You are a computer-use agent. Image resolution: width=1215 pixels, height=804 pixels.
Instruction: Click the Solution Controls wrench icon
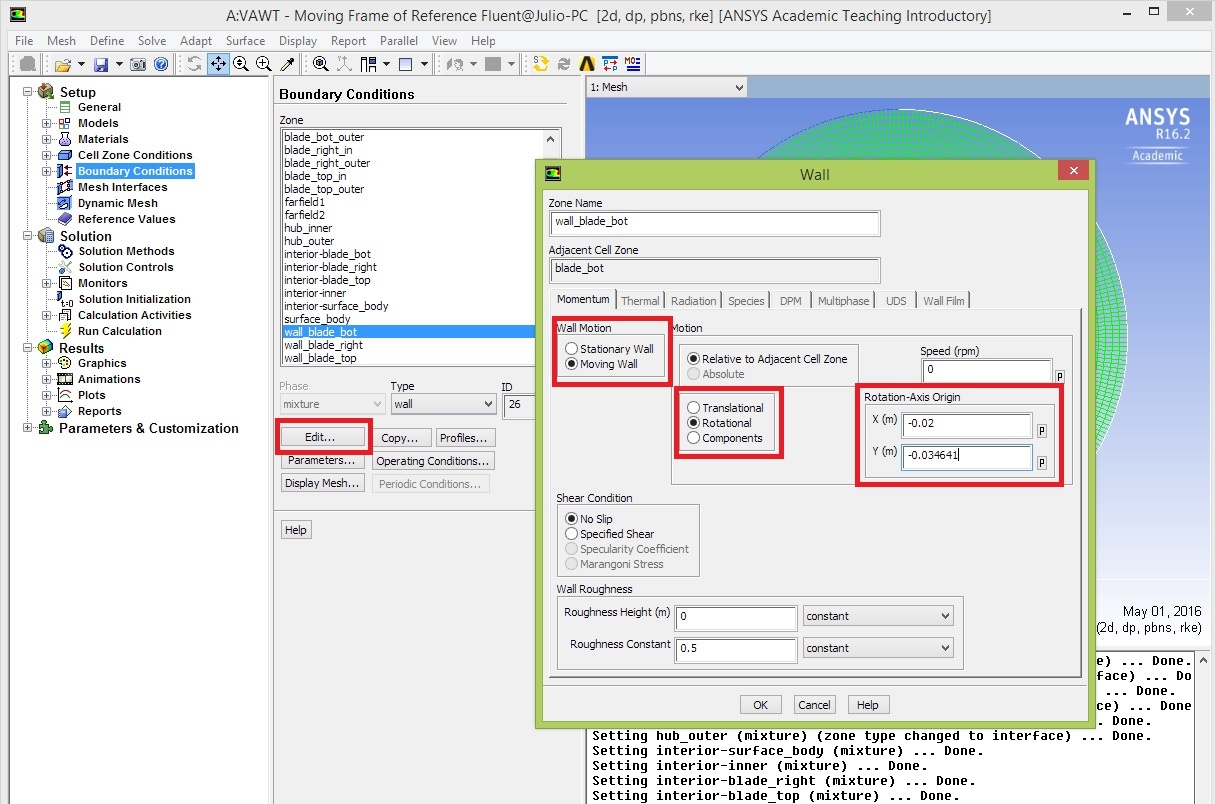(66, 267)
